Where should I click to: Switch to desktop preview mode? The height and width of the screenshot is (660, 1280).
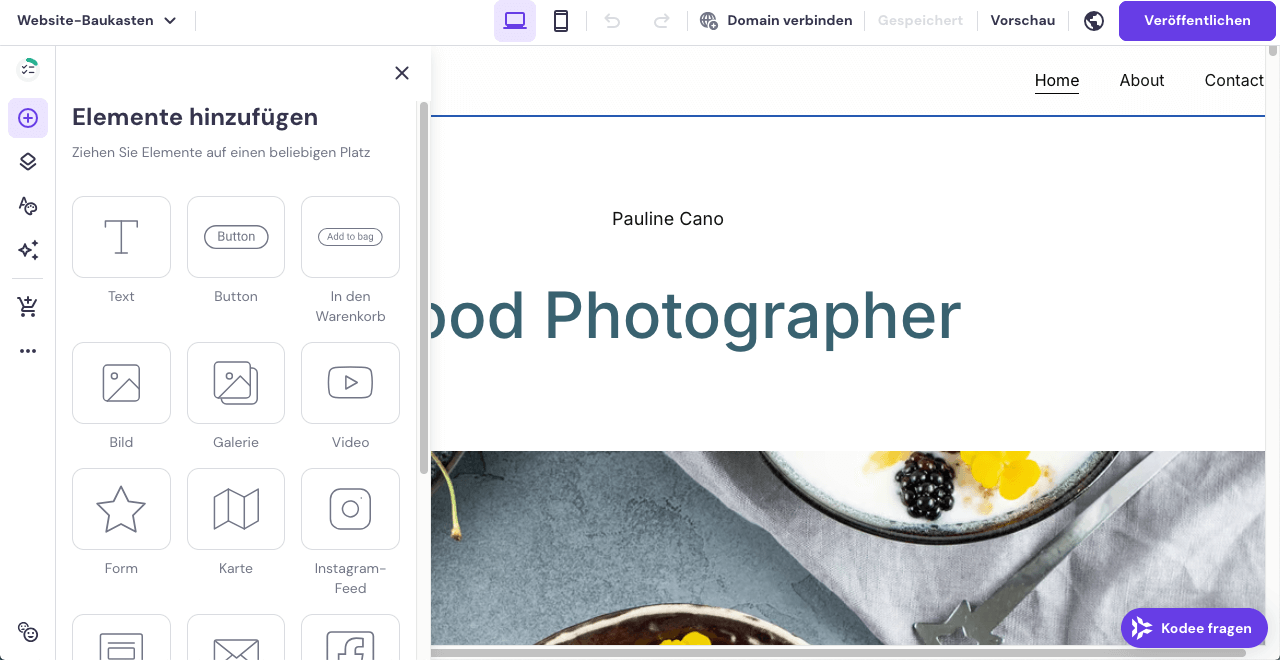[515, 21]
